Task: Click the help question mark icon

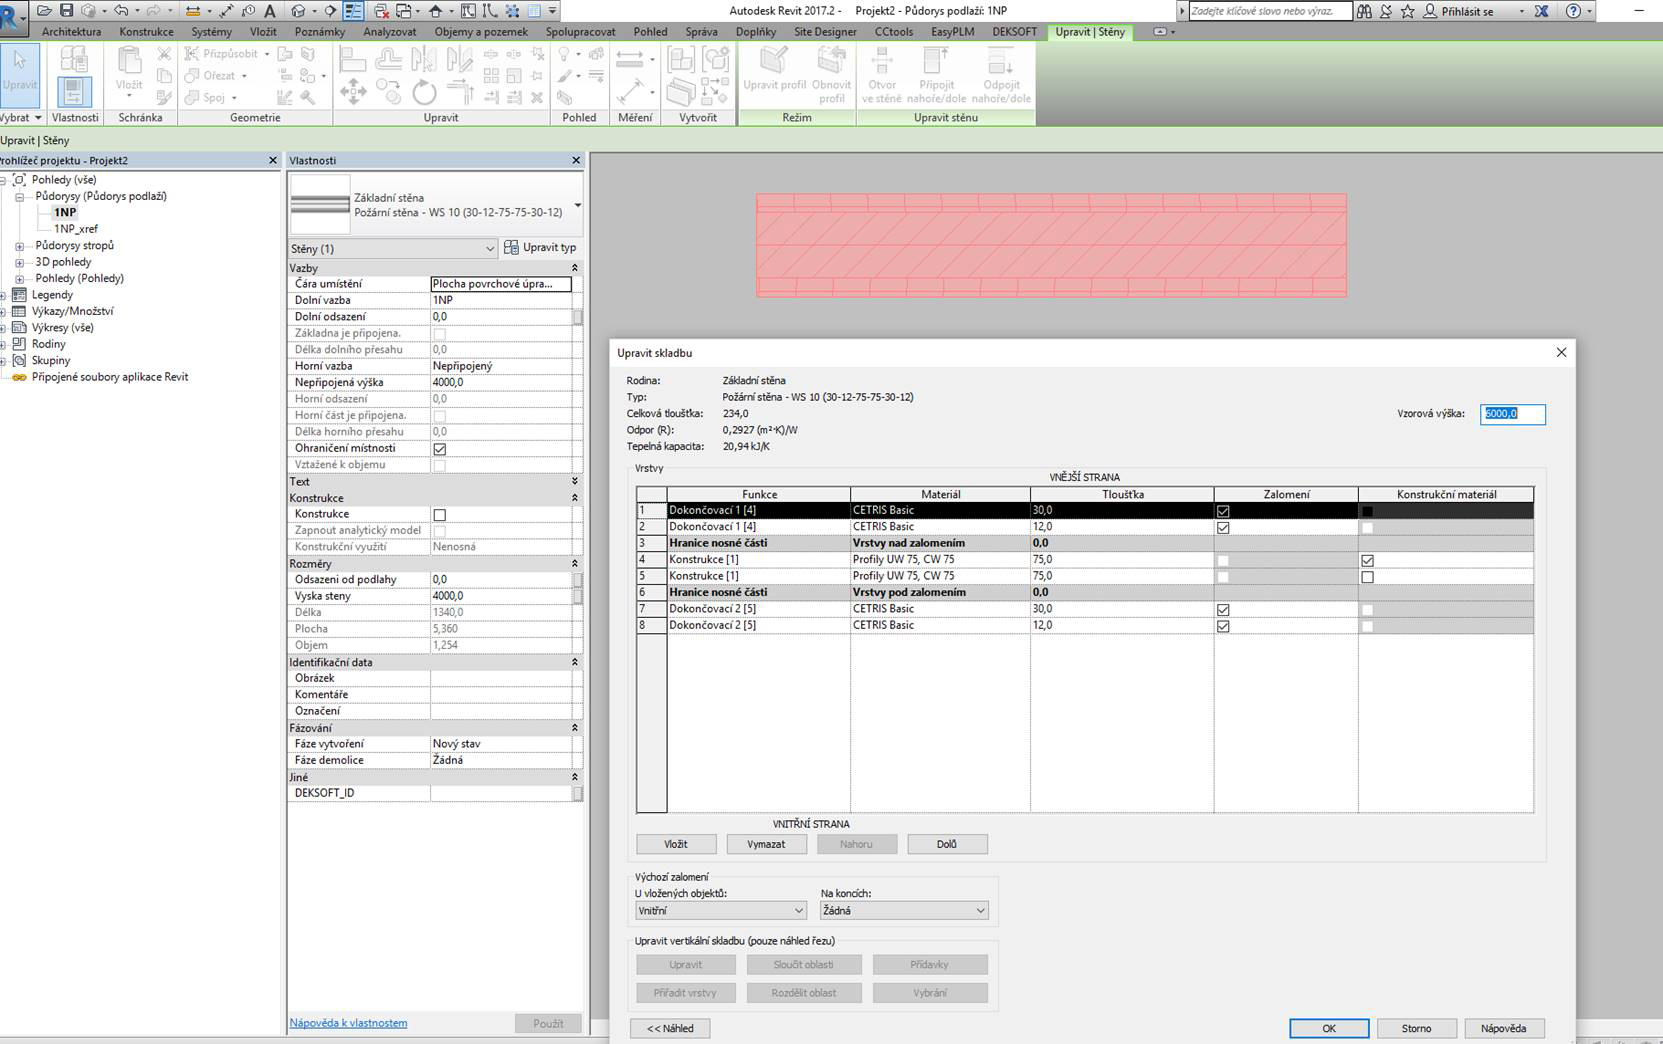Action: (x=1573, y=11)
